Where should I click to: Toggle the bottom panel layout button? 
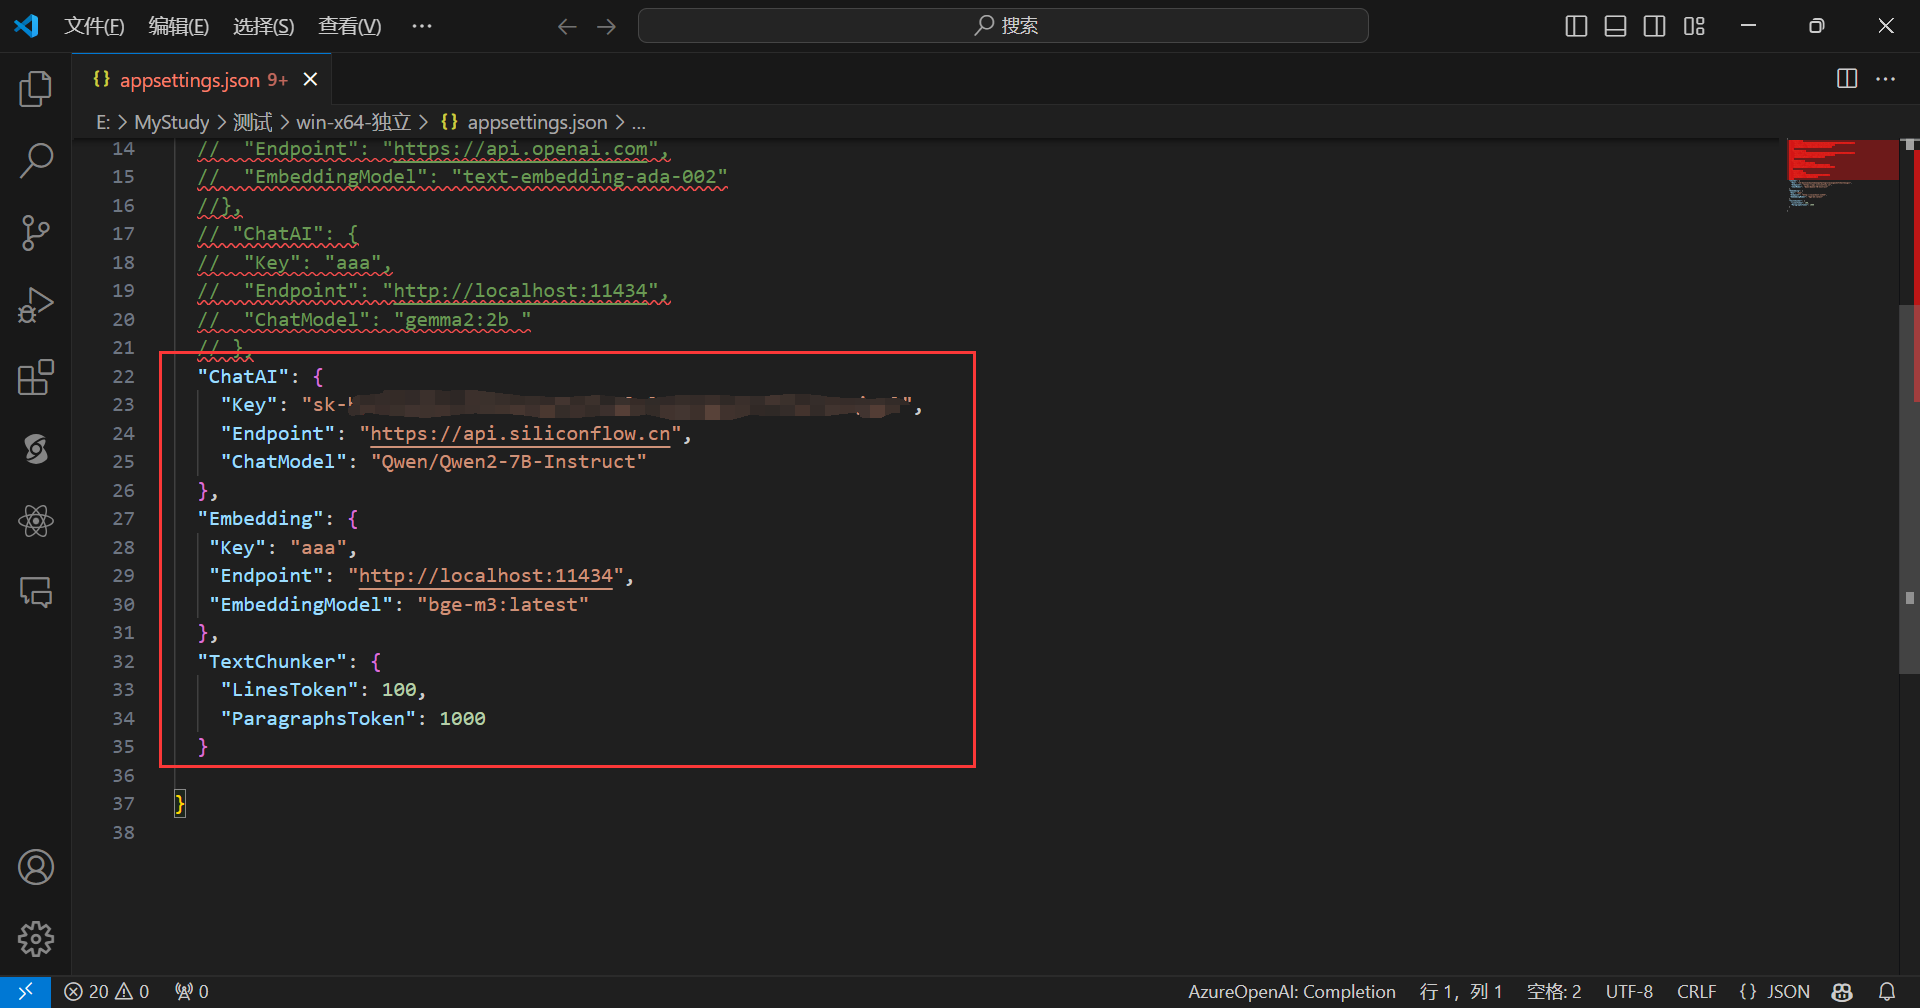[1615, 26]
